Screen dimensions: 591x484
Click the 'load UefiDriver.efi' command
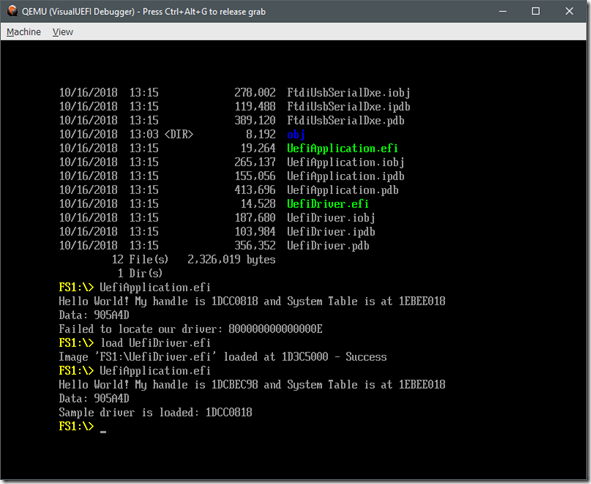[155, 343]
